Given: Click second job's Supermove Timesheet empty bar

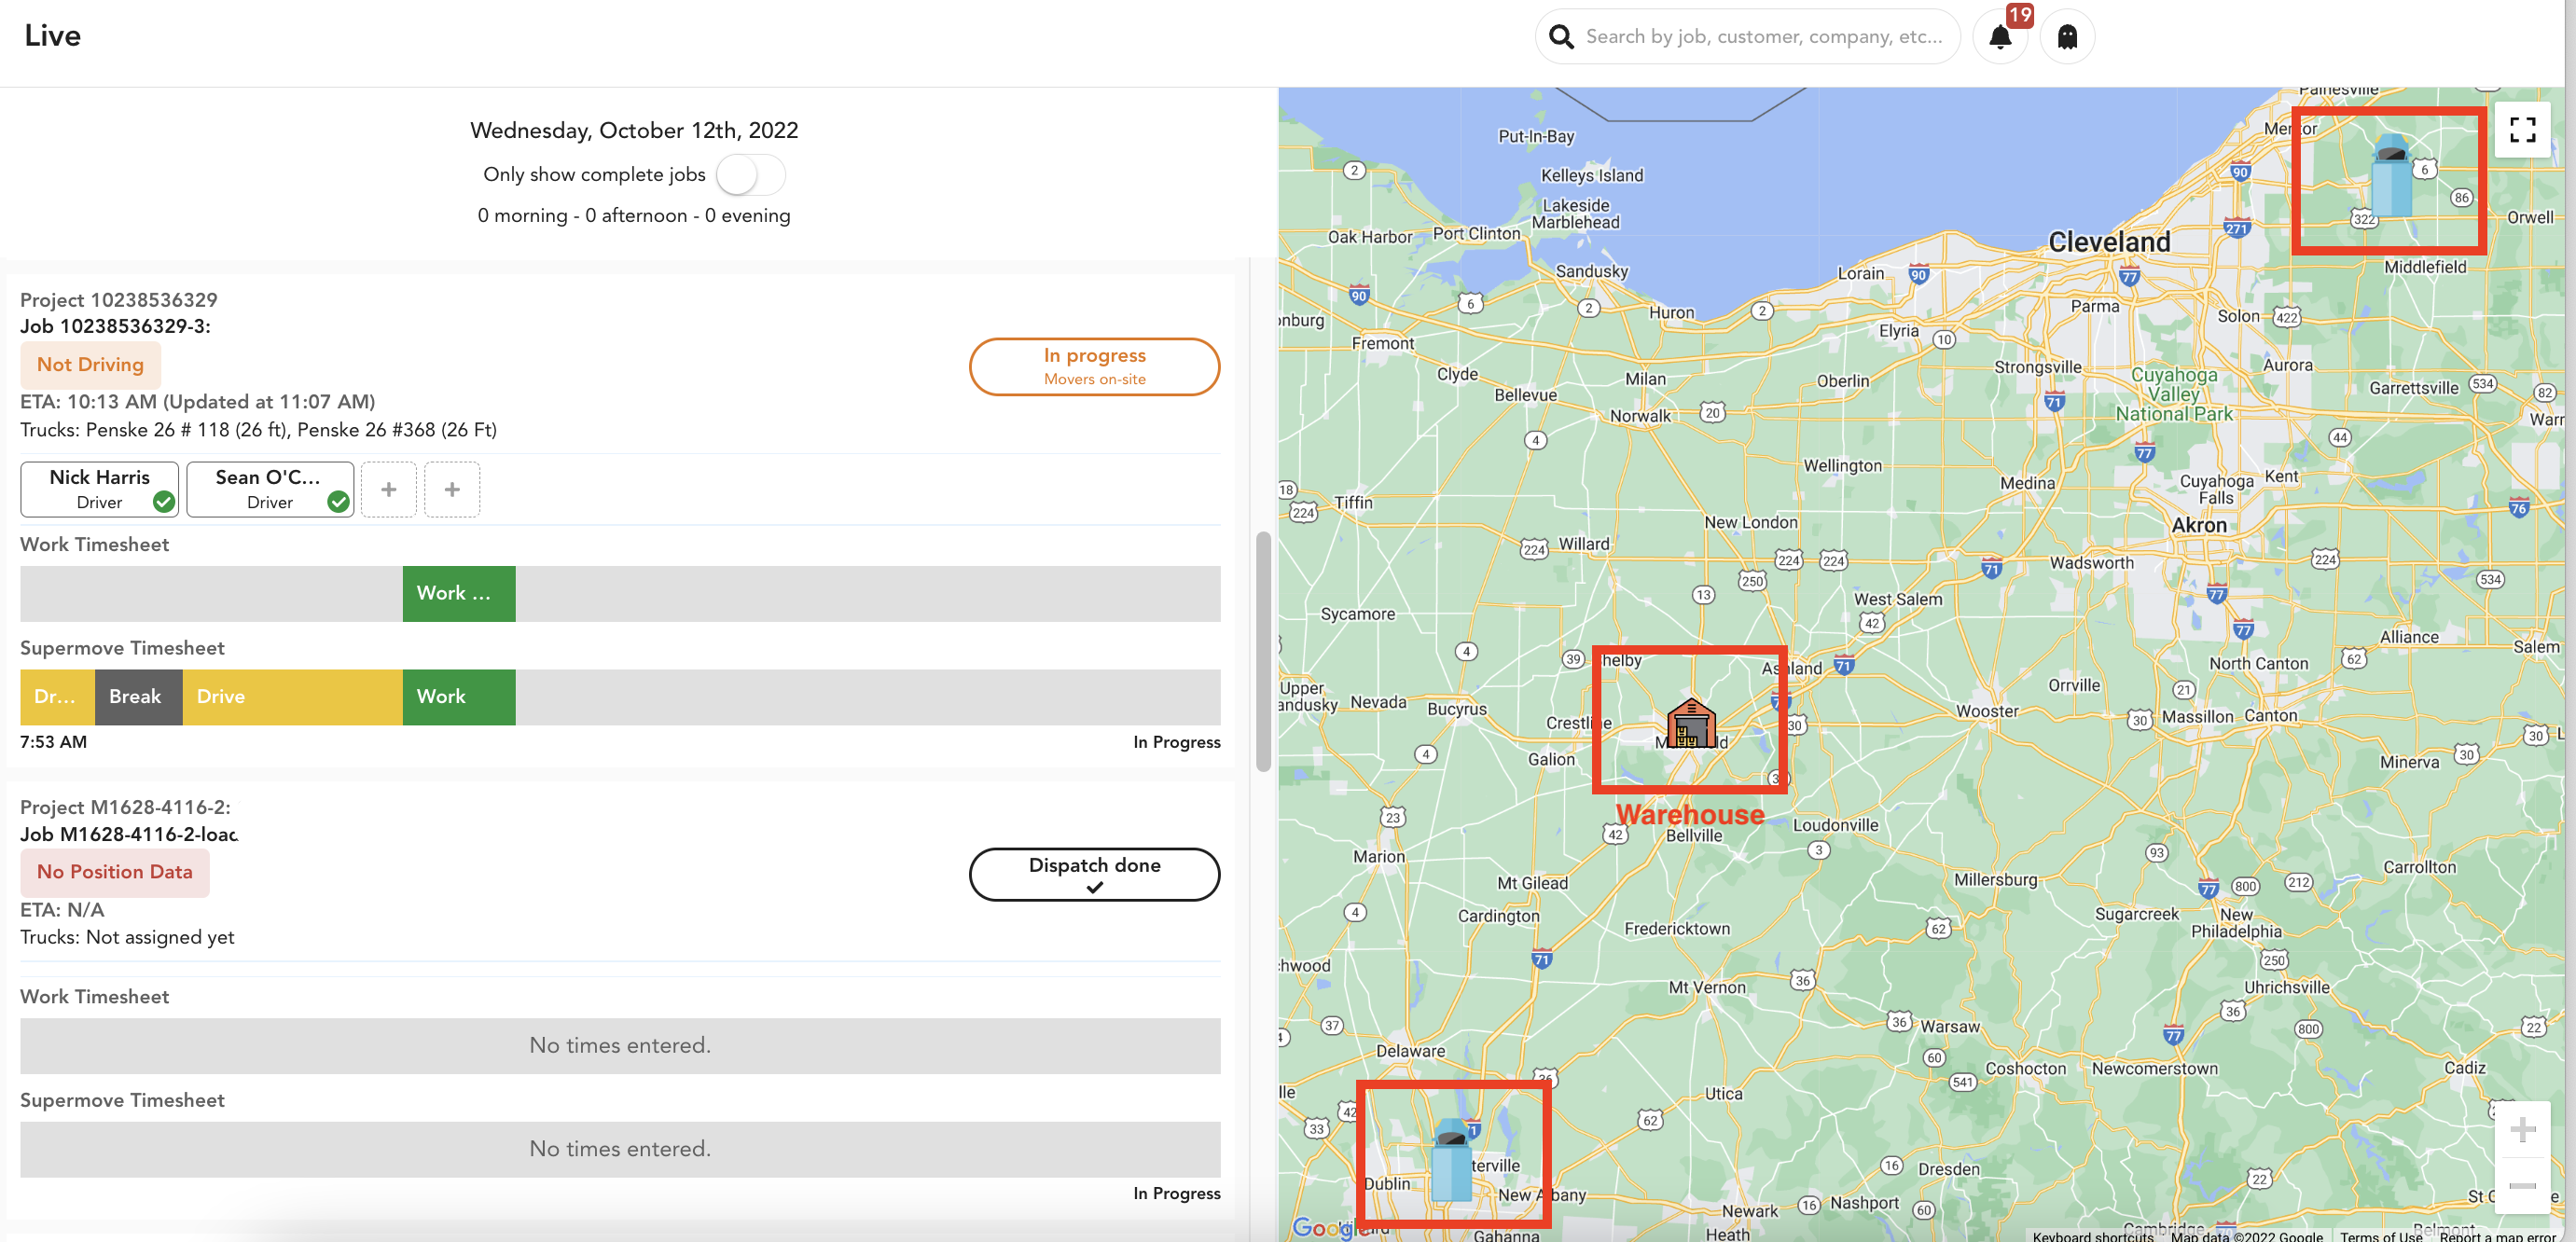Looking at the screenshot, I should 620,1150.
